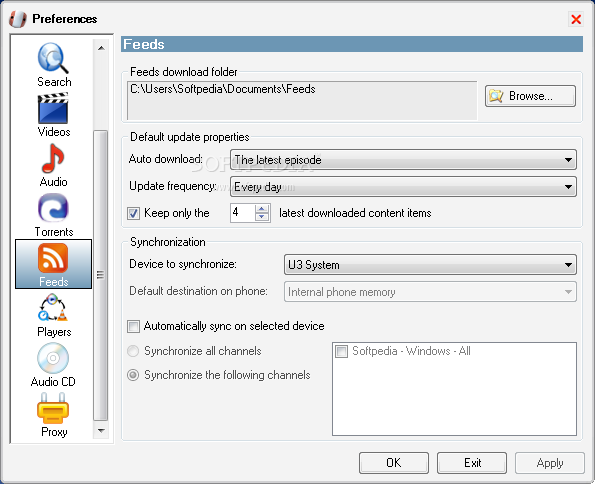The width and height of the screenshot is (595, 484).
Task: Click the sidebar scroll down arrow
Action: point(101,430)
